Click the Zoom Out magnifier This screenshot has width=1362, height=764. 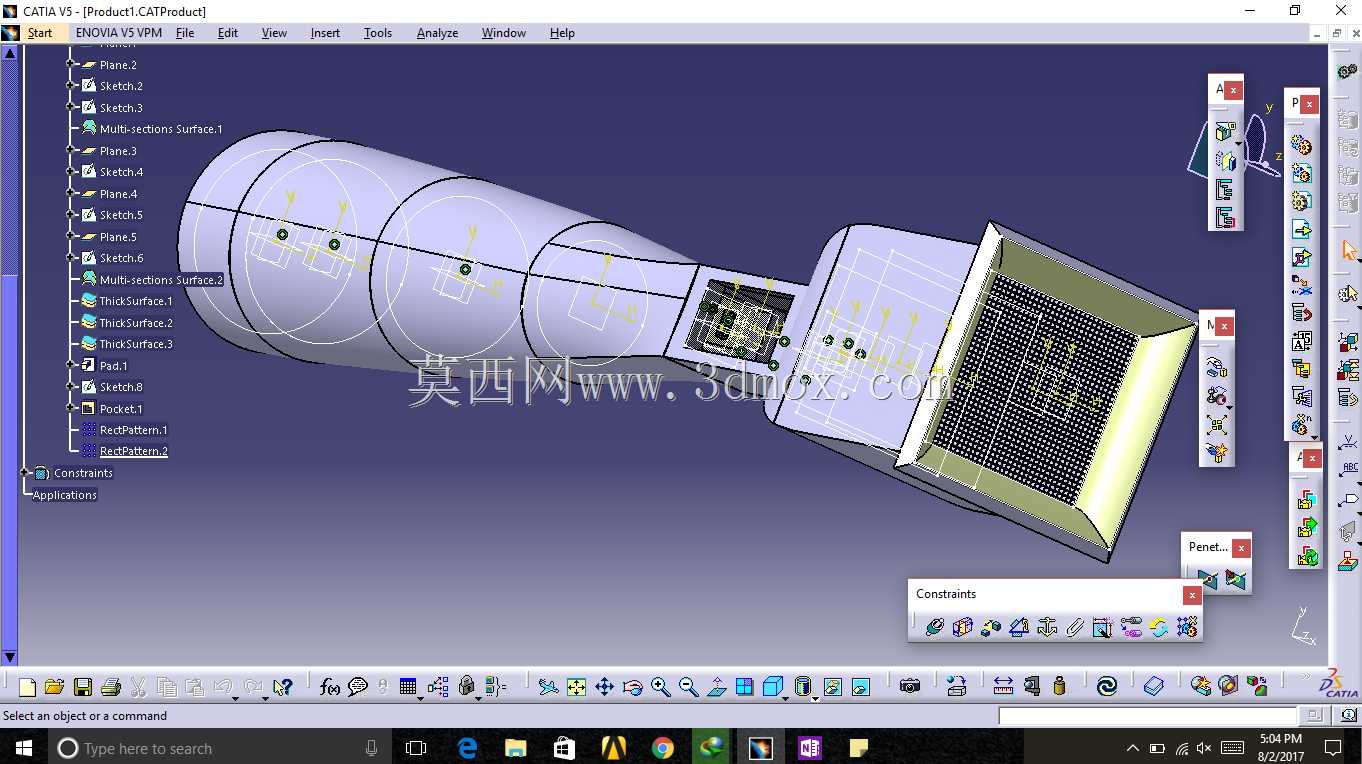click(x=688, y=687)
